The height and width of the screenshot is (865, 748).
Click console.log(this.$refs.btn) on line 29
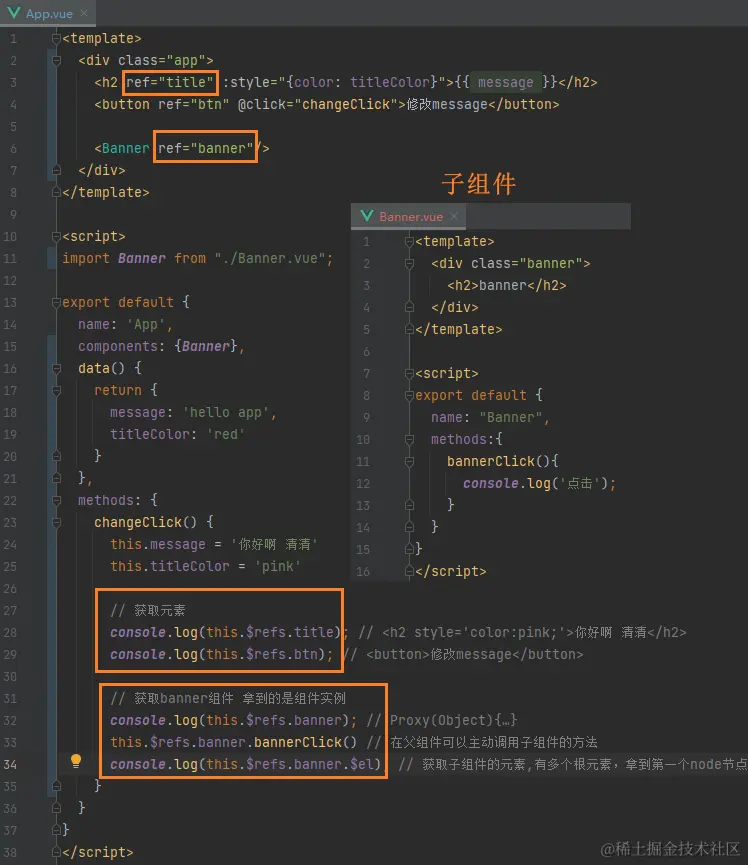[x=217, y=654]
